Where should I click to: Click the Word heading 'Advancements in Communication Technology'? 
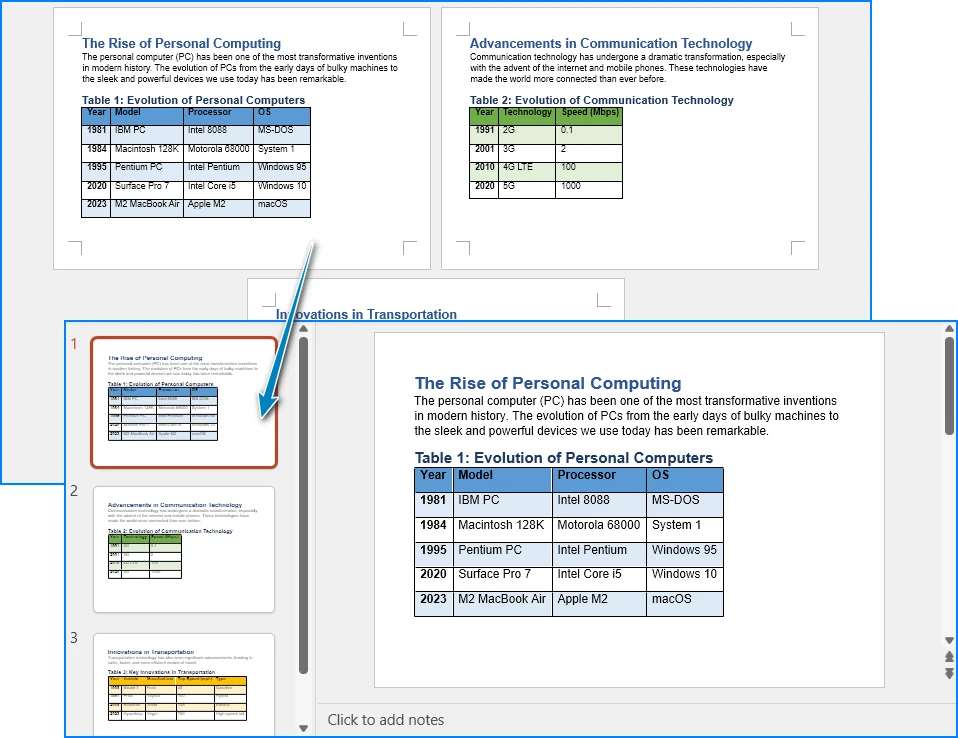611,44
